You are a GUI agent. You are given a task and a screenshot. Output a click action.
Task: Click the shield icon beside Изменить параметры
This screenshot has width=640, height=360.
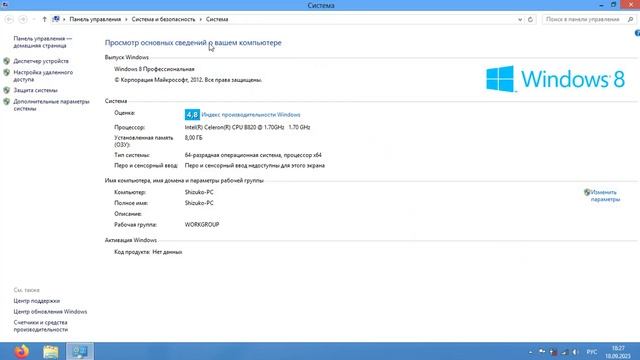point(587,192)
